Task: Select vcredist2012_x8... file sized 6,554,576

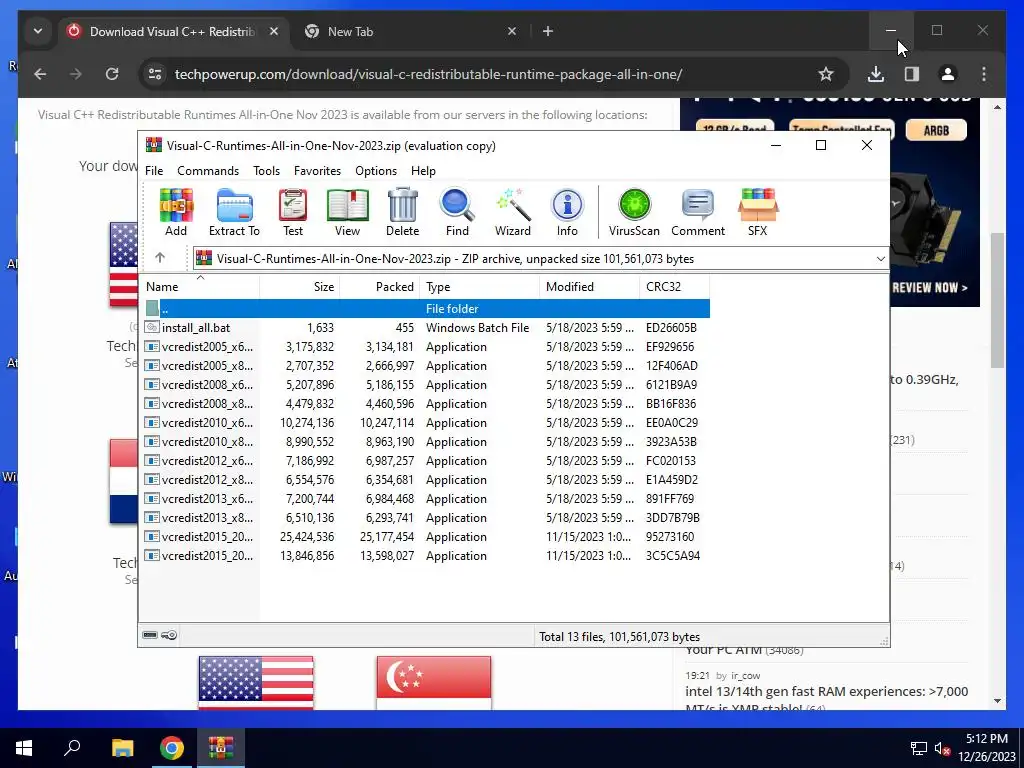Action: point(426,479)
